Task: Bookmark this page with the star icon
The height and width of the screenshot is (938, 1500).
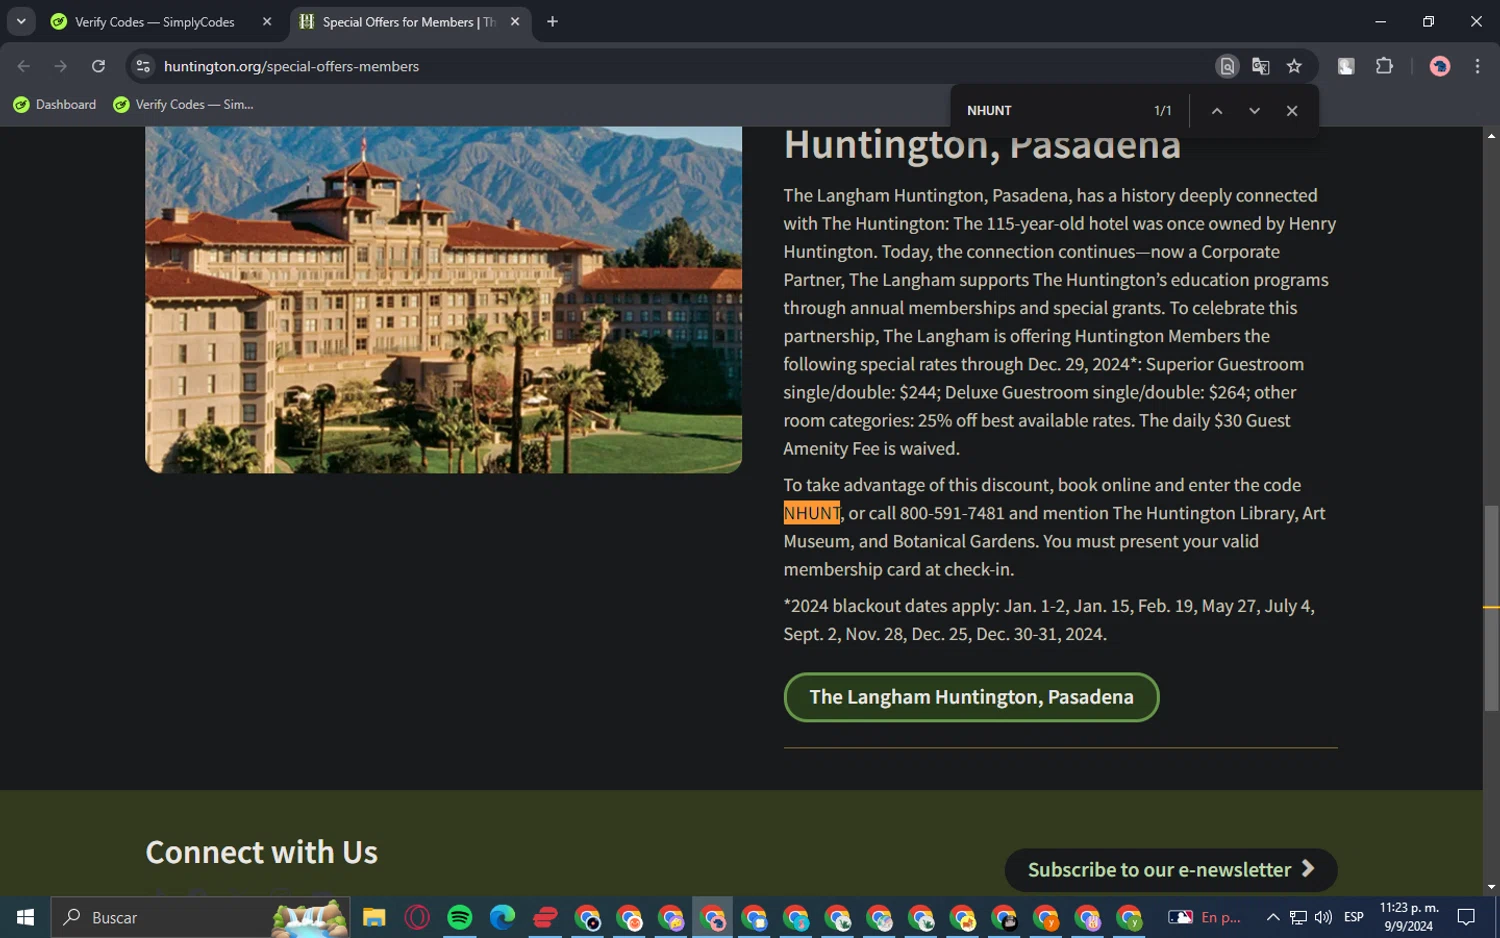Action: point(1294,66)
